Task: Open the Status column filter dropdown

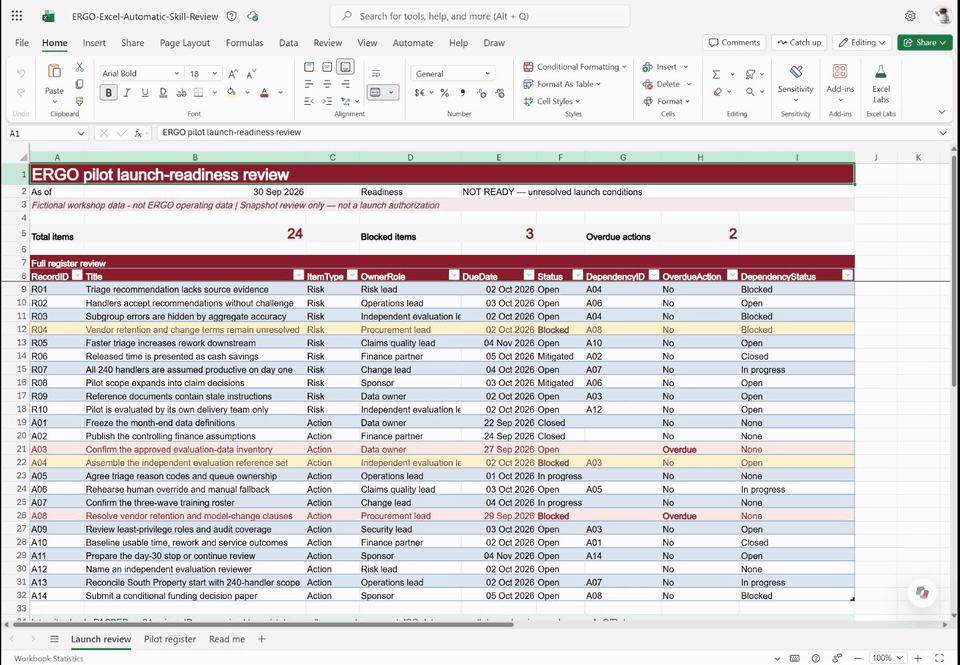Action: [577, 275]
